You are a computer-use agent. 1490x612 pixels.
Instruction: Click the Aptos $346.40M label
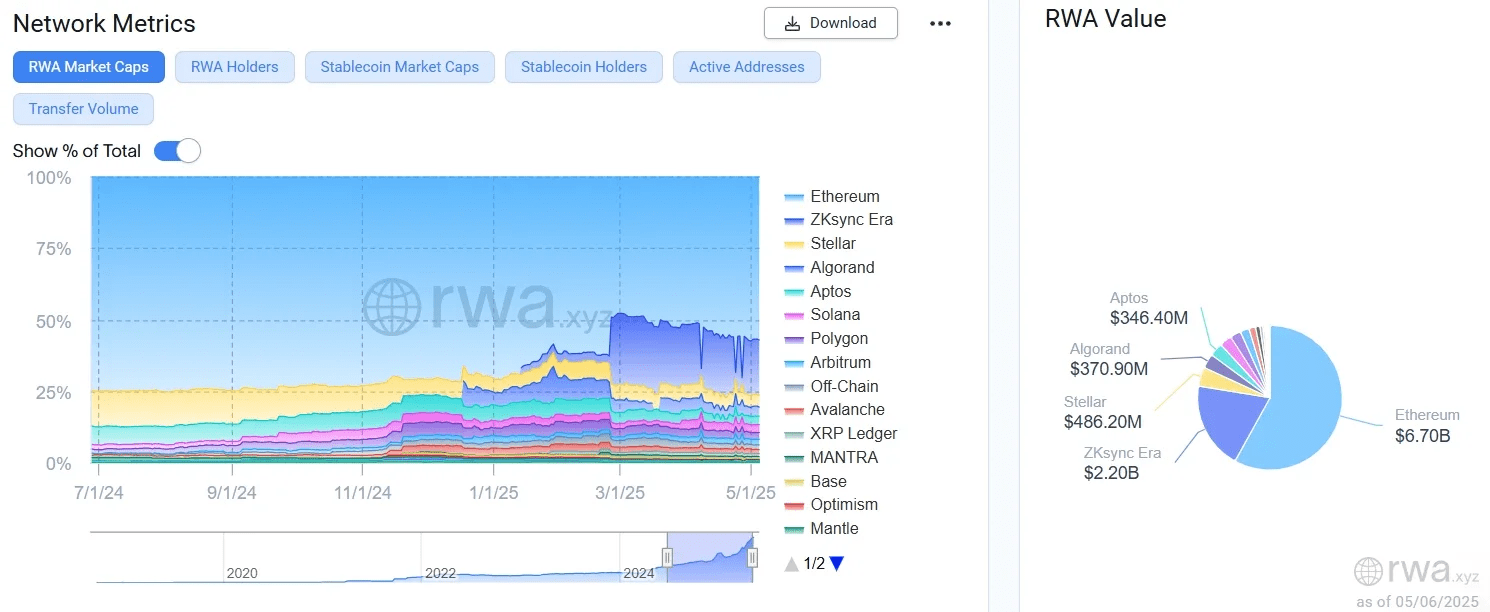click(1149, 308)
